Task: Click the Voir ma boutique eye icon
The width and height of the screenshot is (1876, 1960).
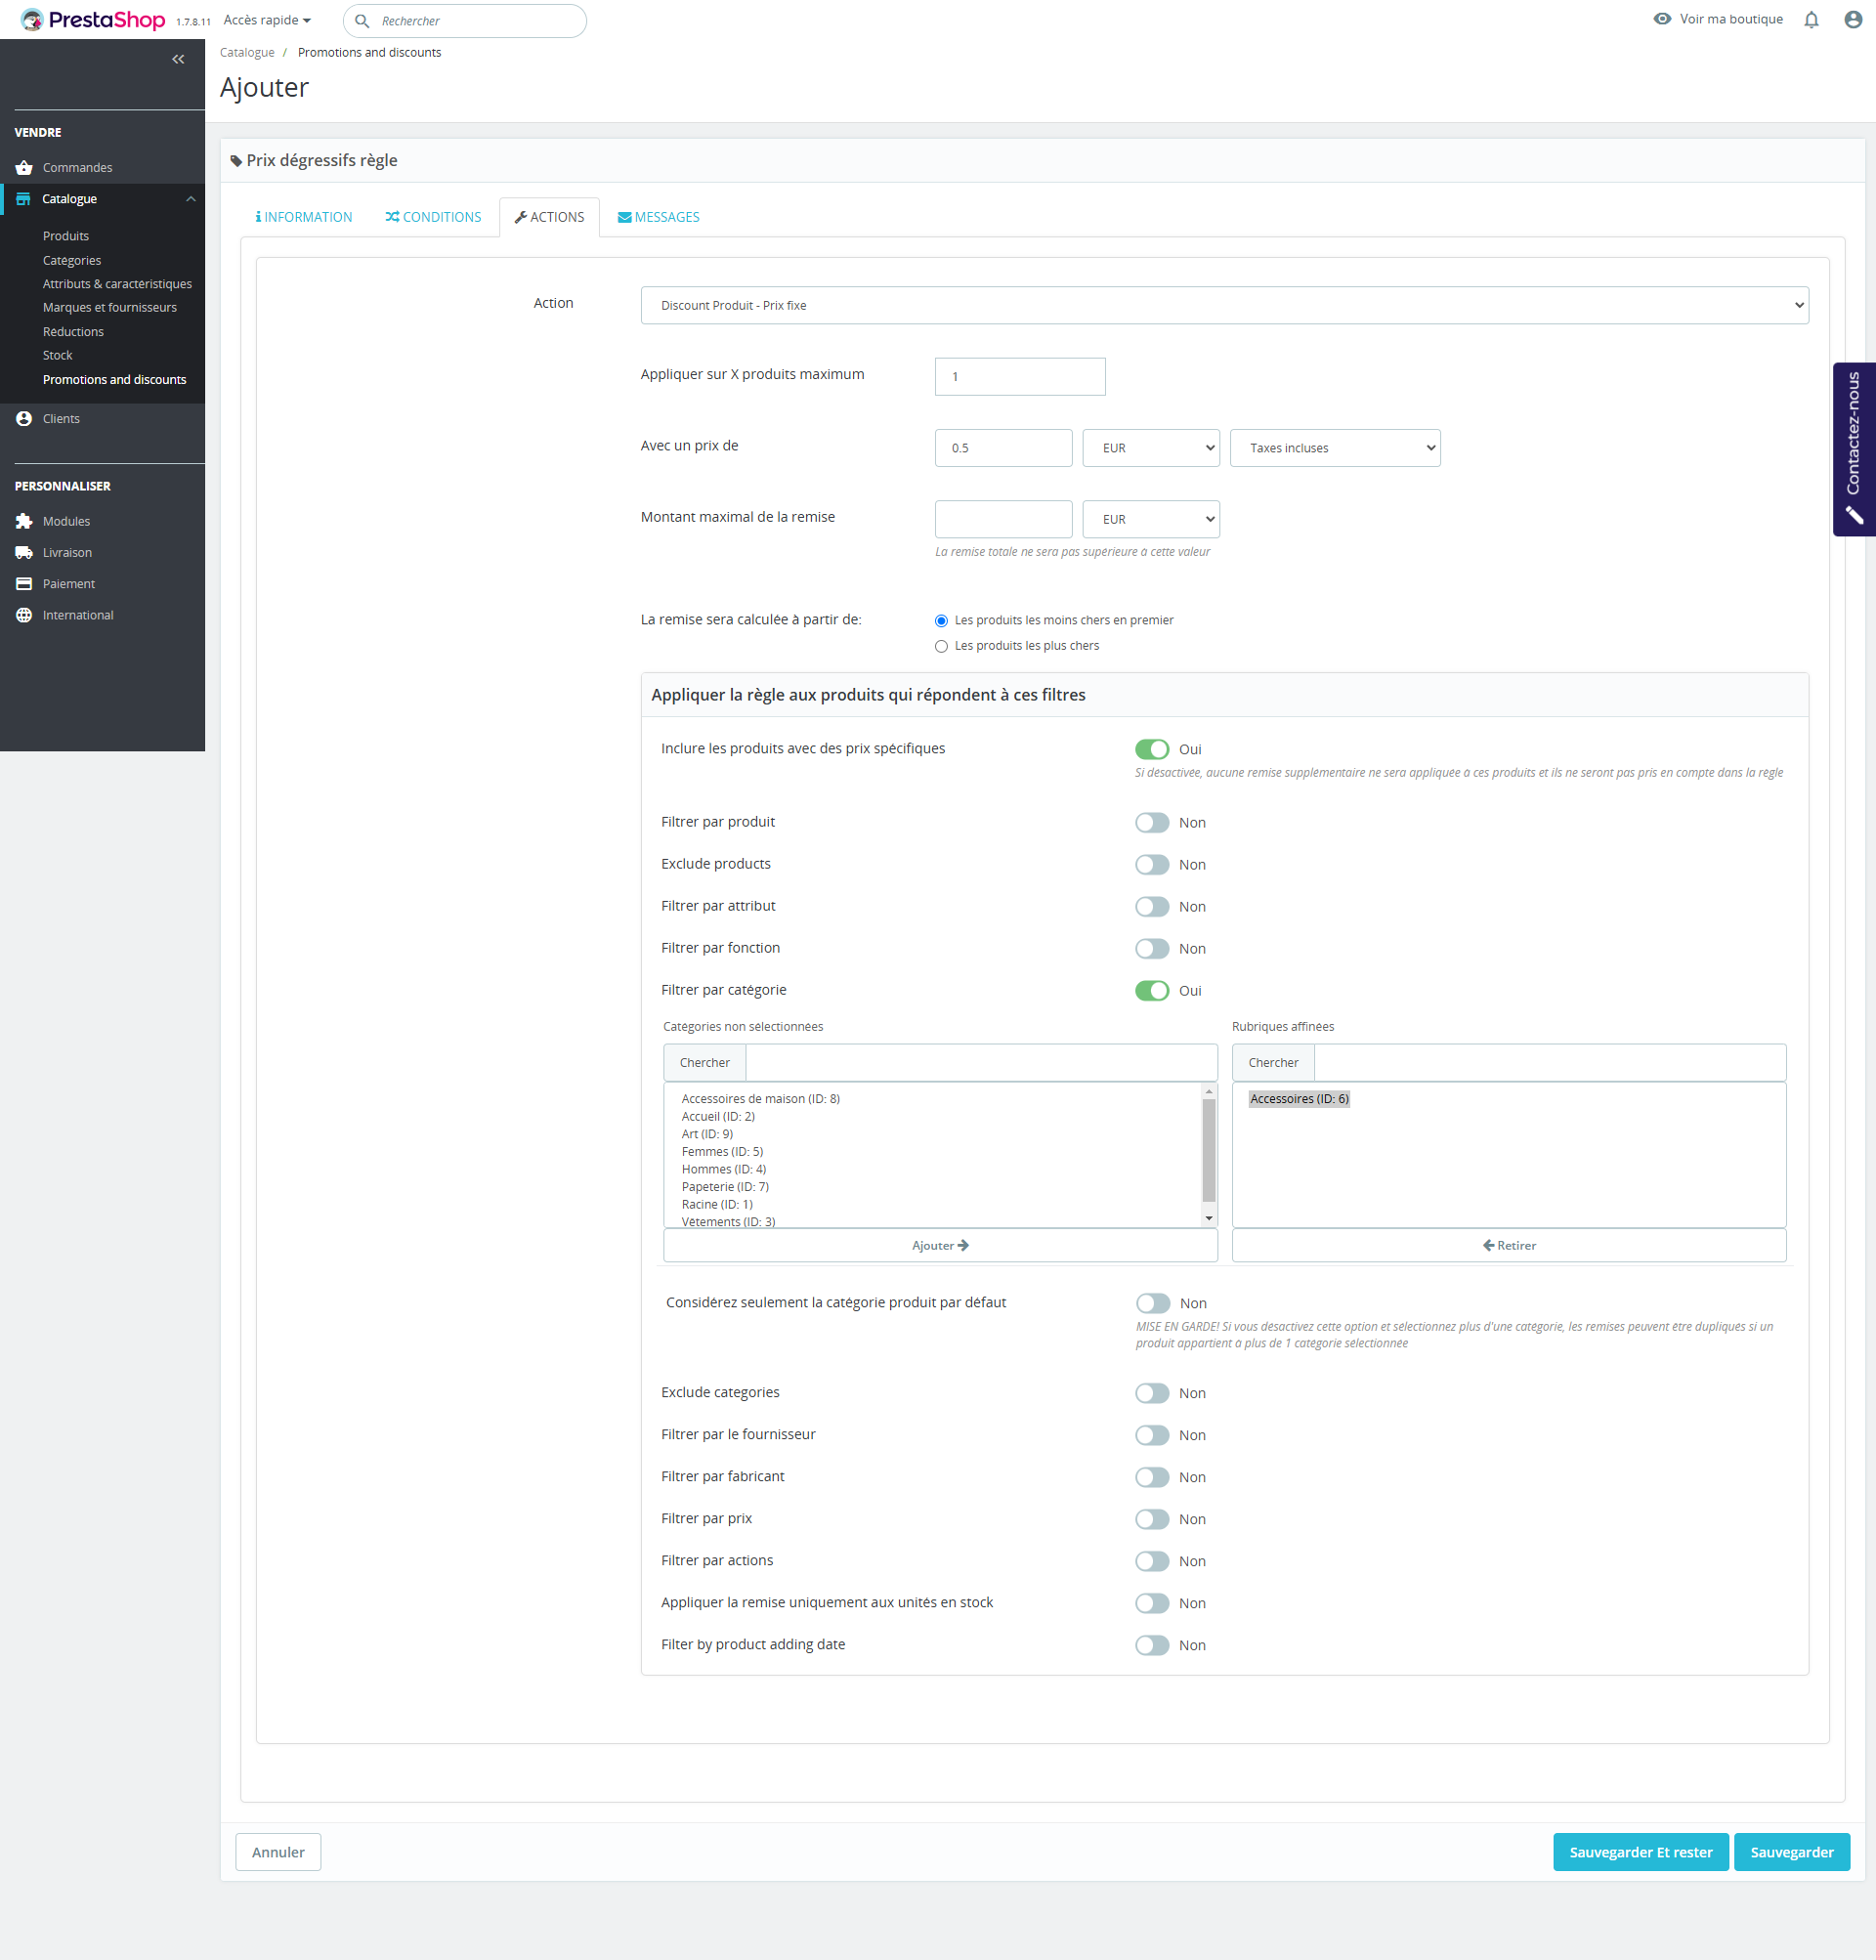Action: click(x=1662, y=19)
